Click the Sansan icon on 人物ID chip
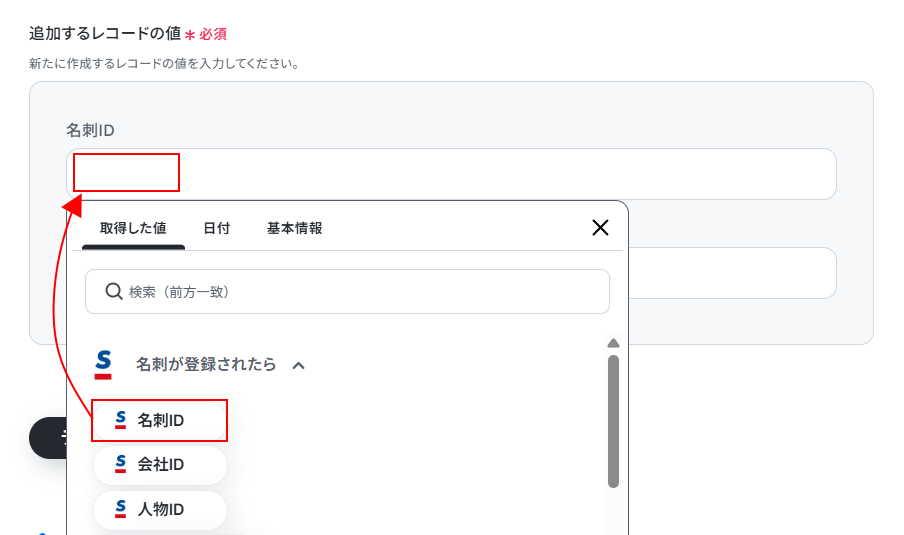 pyautogui.click(x=120, y=509)
